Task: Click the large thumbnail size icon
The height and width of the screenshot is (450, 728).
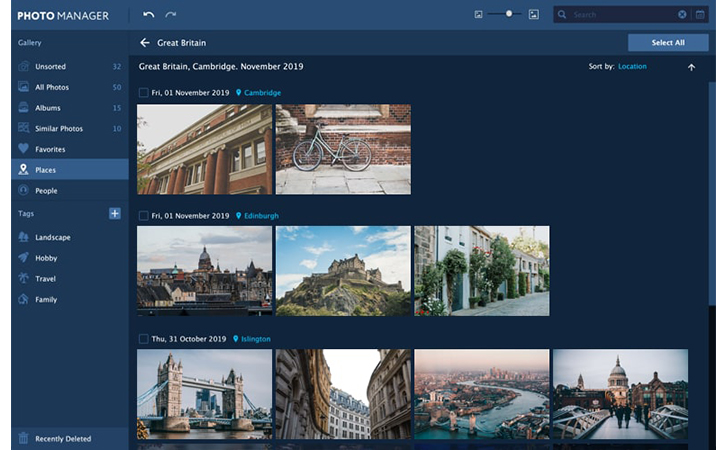Action: point(534,15)
